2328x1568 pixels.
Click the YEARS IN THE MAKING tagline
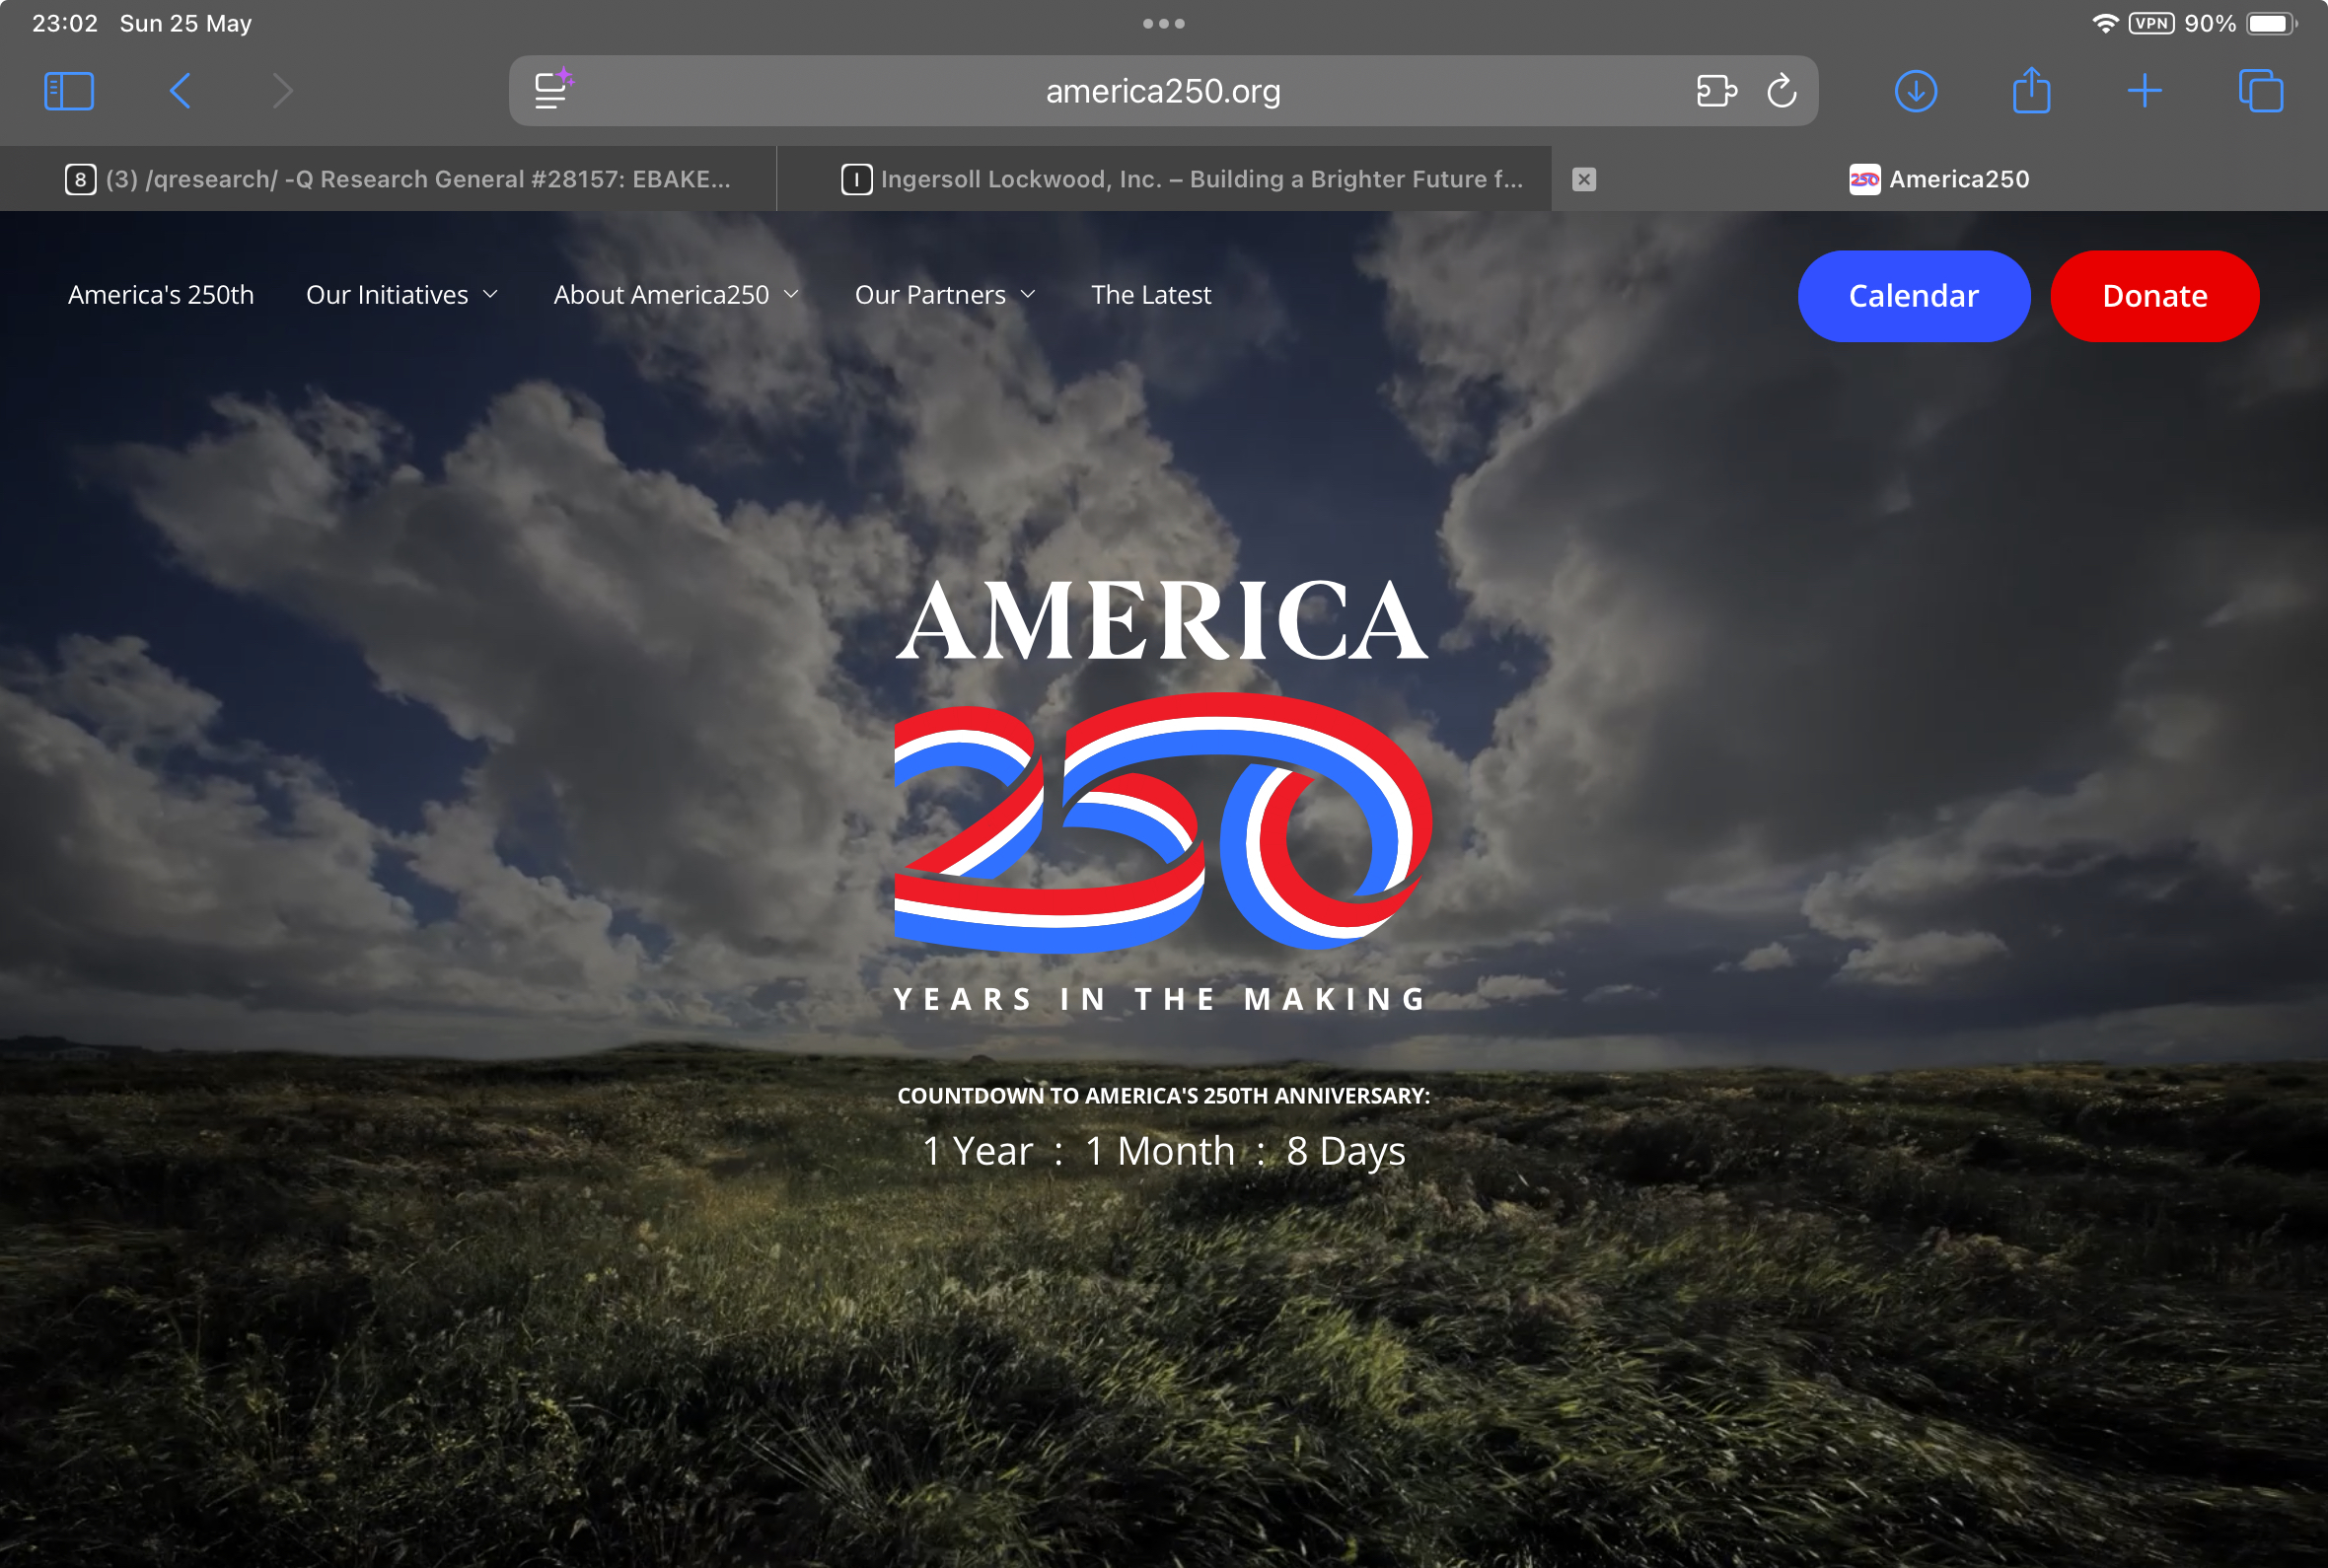point(1161,999)
